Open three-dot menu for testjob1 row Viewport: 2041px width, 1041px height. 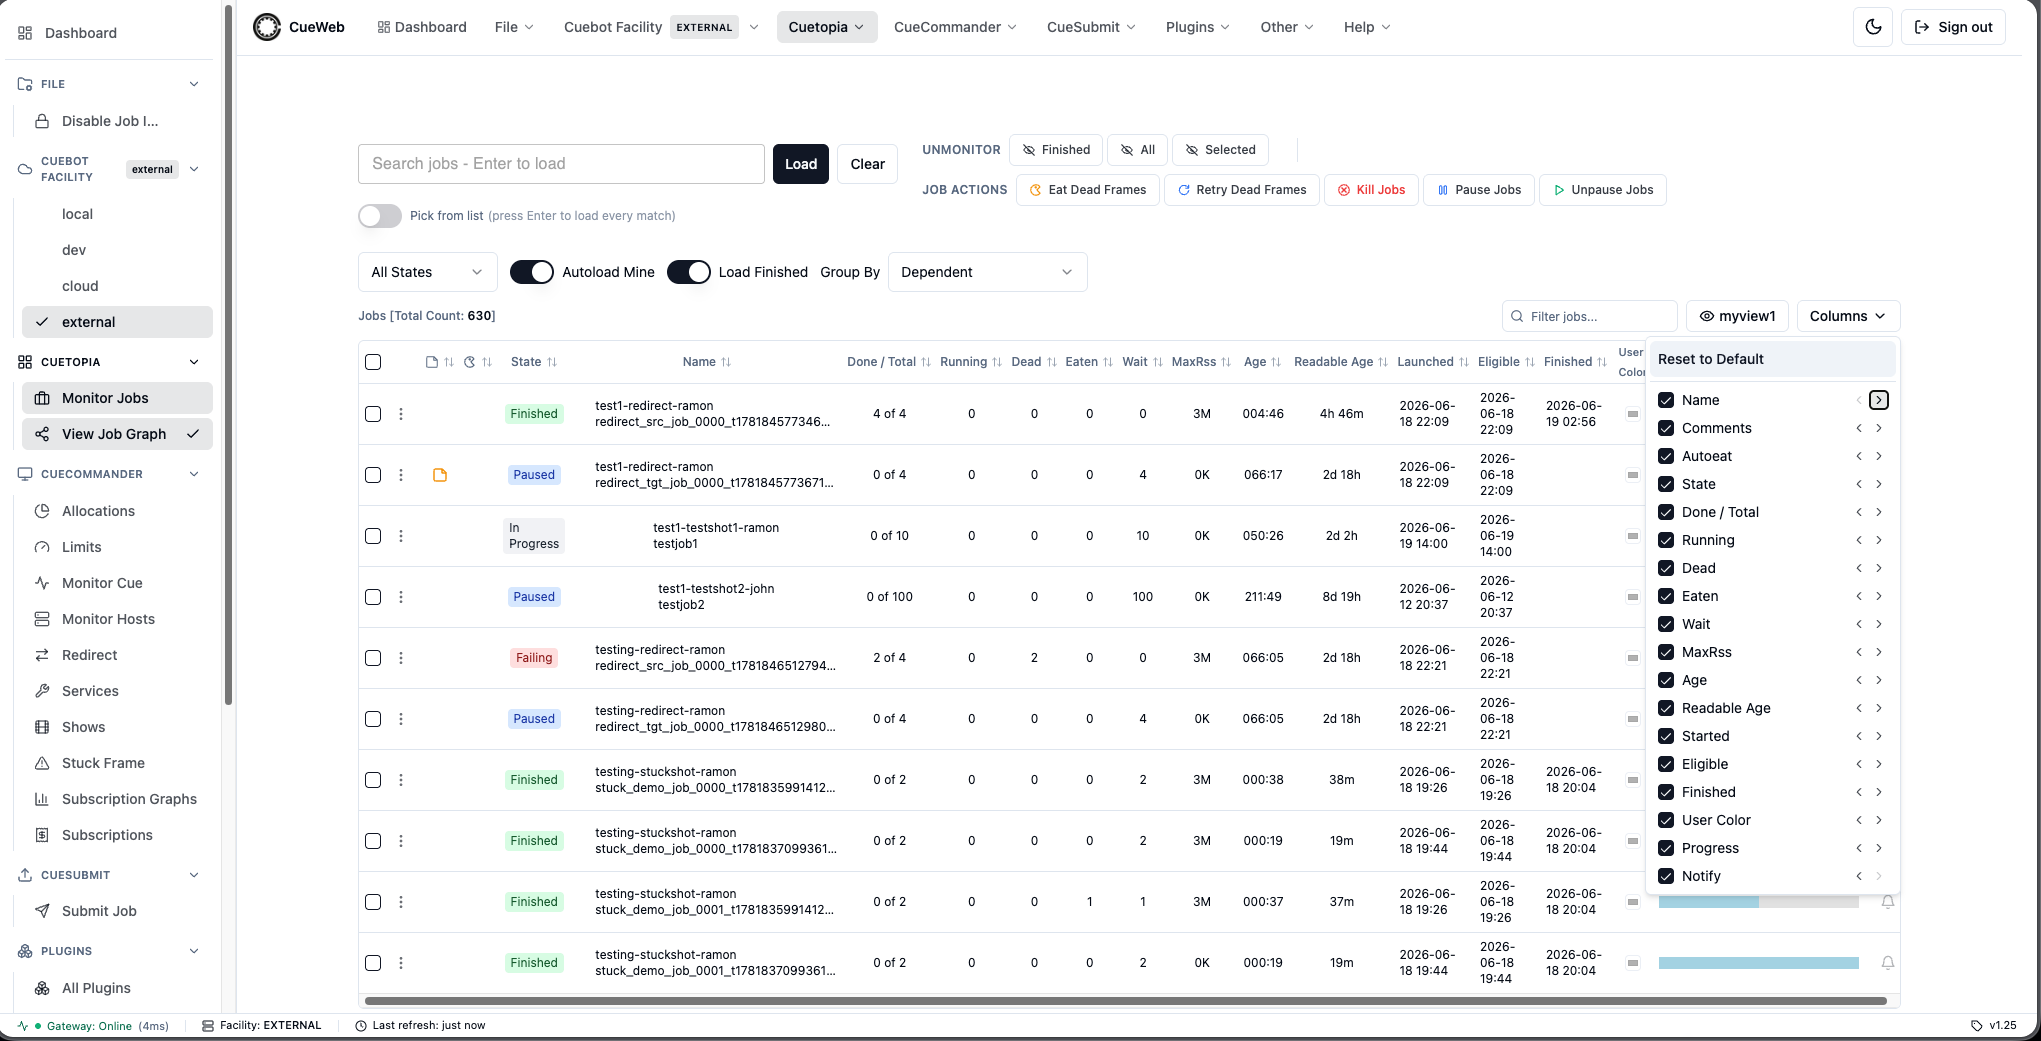(x=401, y=536)
